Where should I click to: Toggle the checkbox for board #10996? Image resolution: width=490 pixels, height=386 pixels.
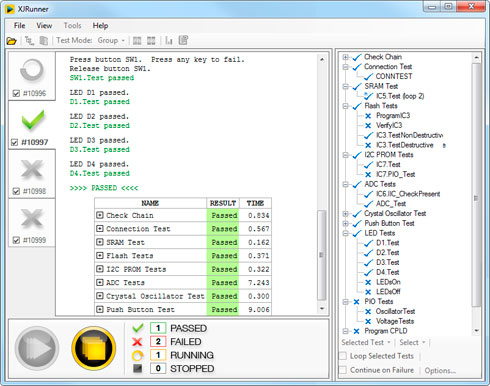(16, 93)
